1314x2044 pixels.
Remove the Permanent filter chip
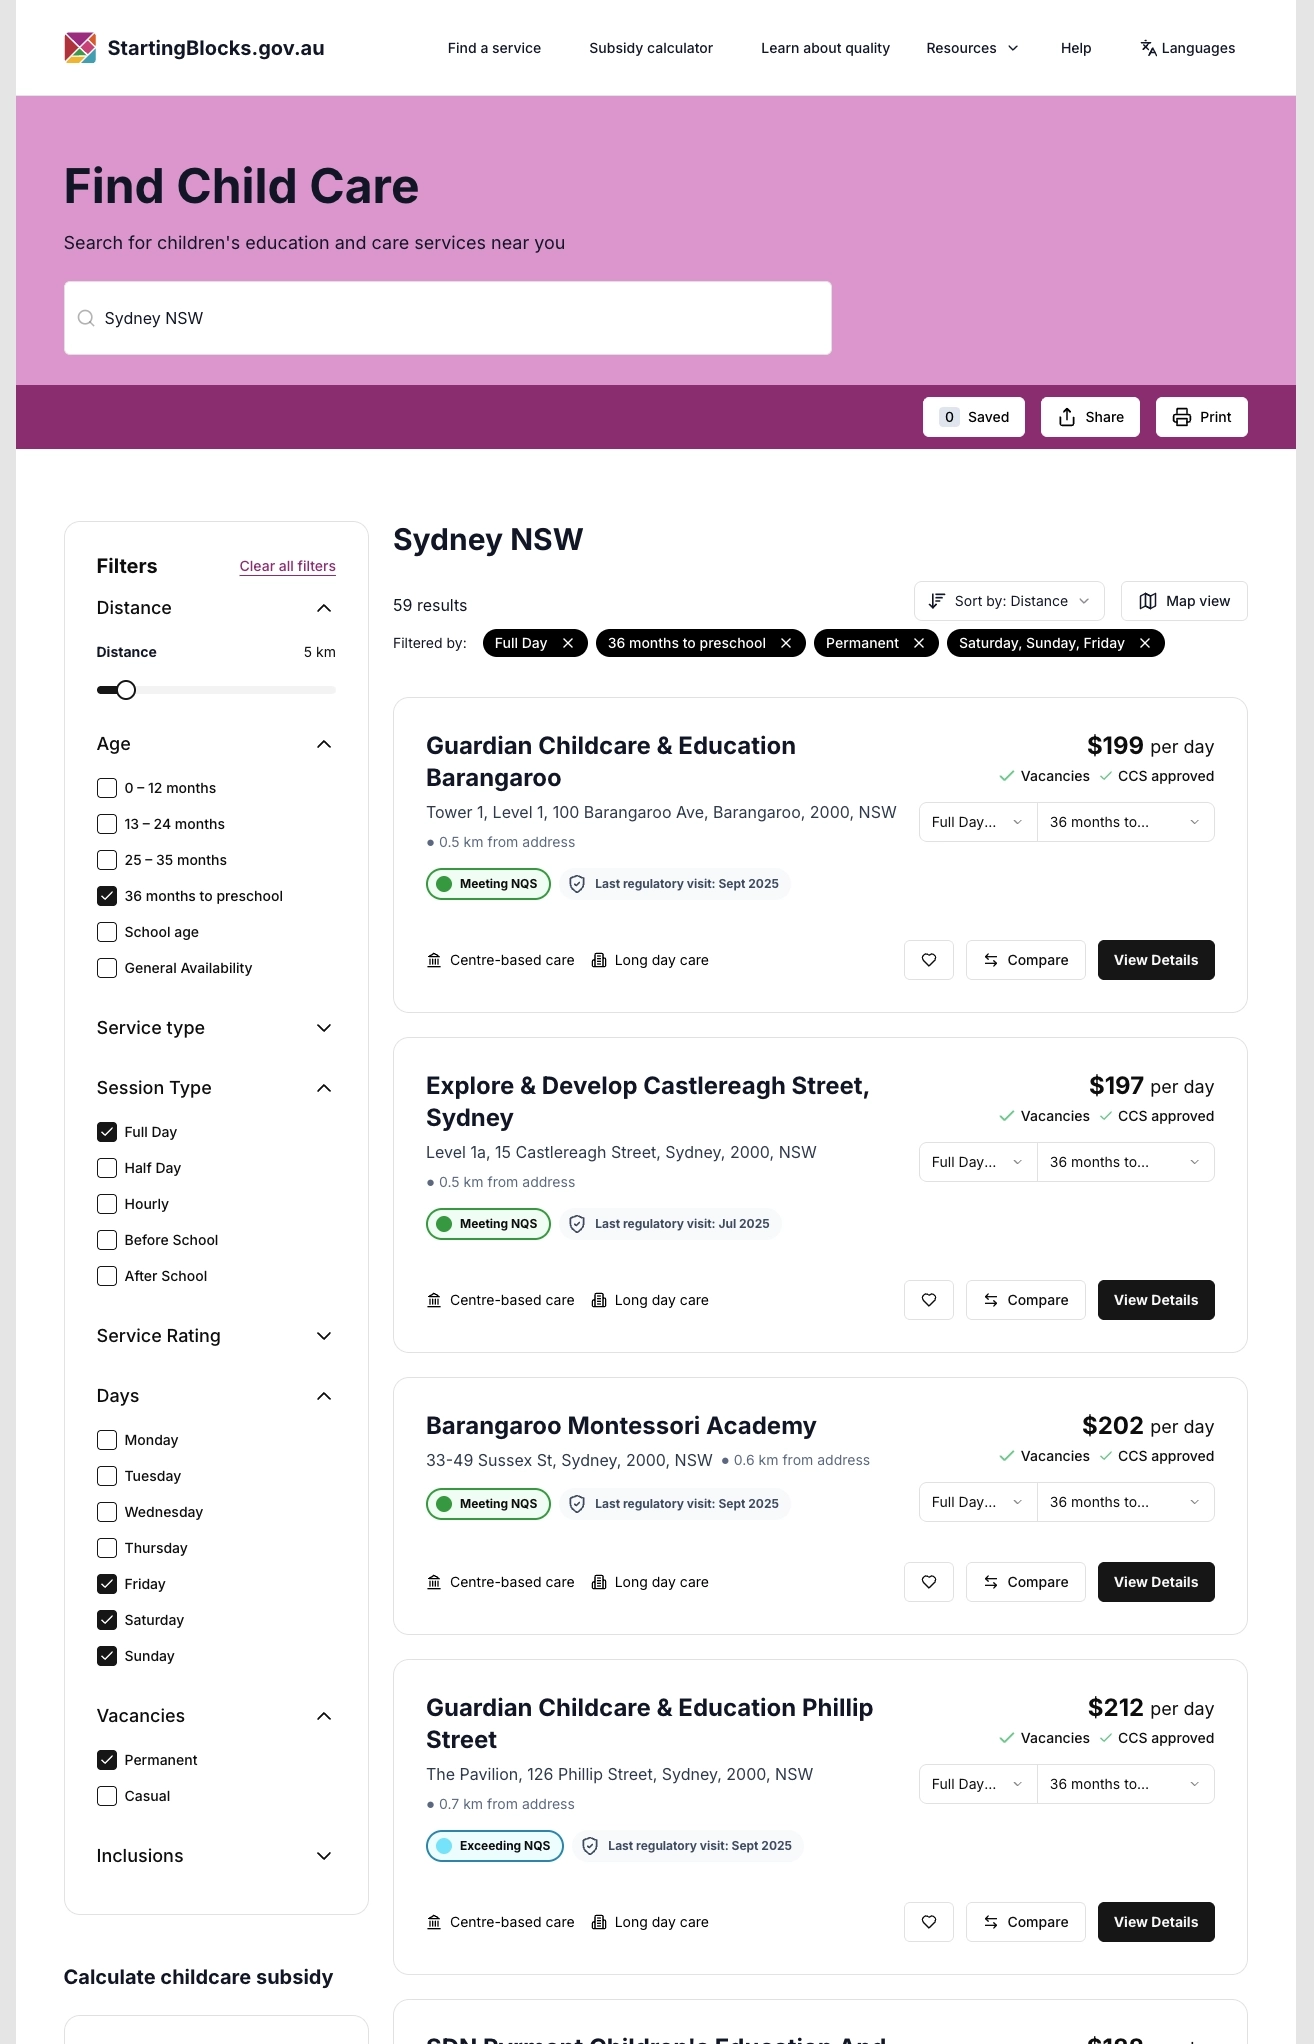pos(919,643)
